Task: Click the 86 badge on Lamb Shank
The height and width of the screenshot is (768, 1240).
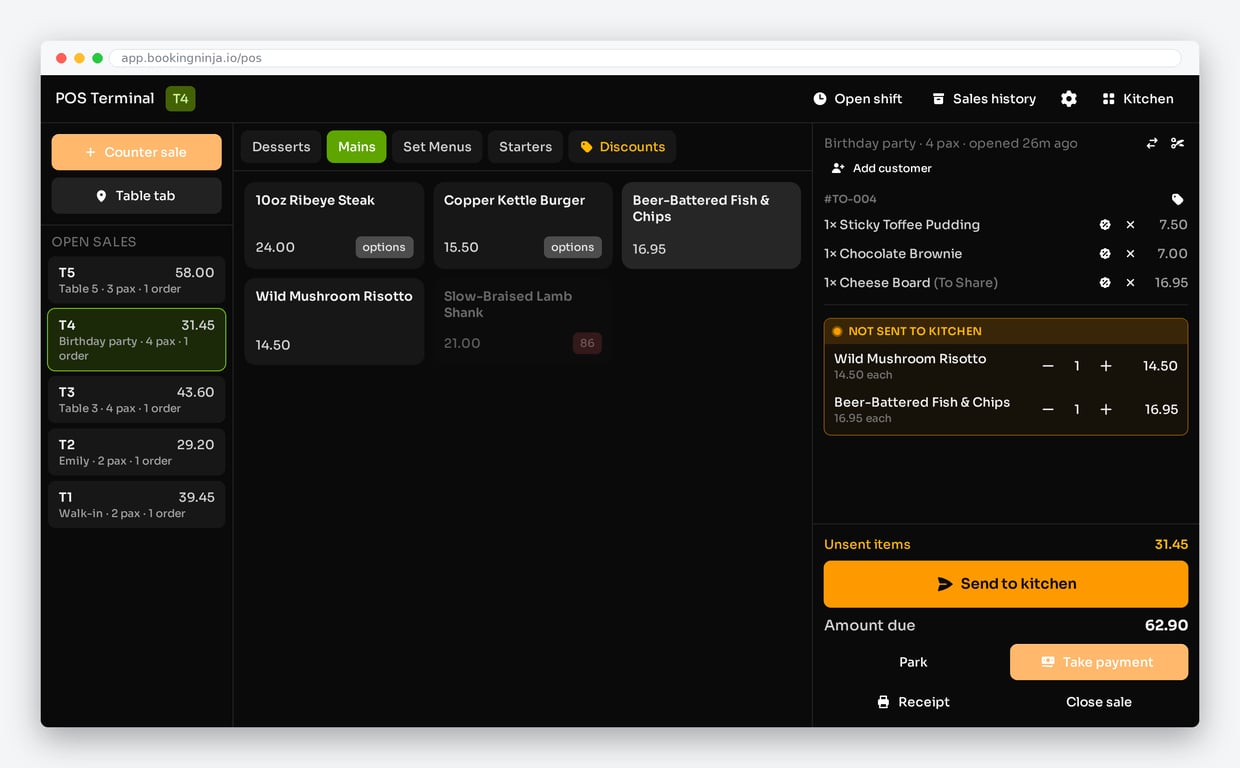Action: coord(587,343)
